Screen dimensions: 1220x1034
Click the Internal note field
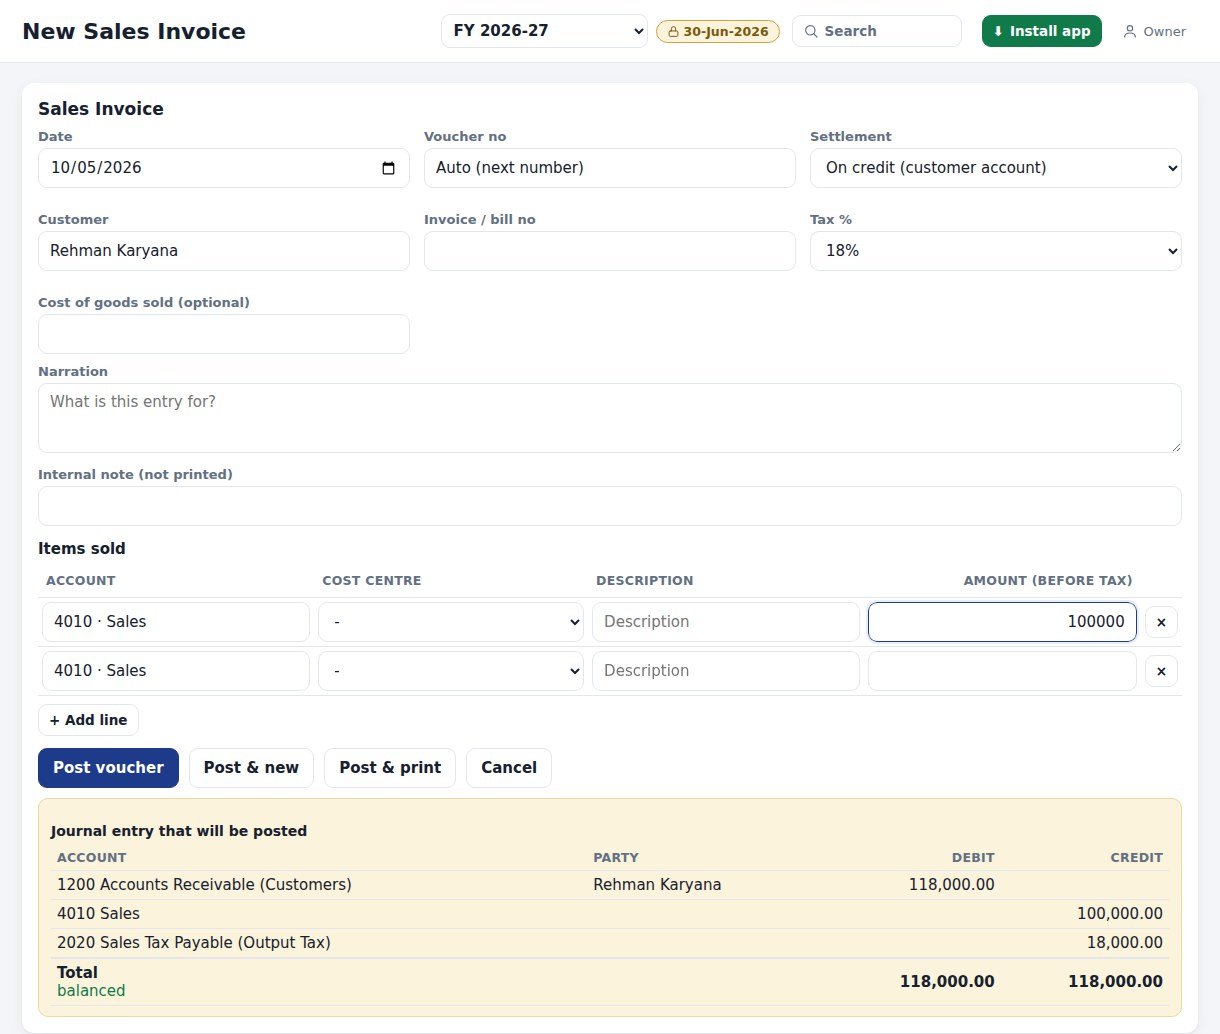pos(610,506)
